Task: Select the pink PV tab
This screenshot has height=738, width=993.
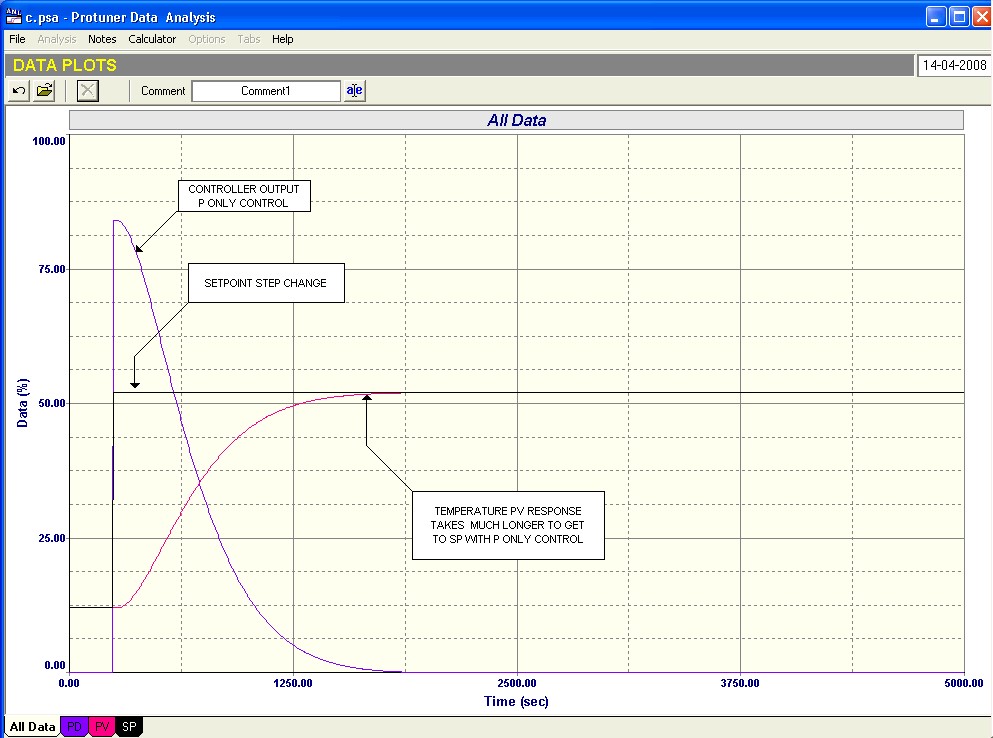Action: tap(103, 727)
